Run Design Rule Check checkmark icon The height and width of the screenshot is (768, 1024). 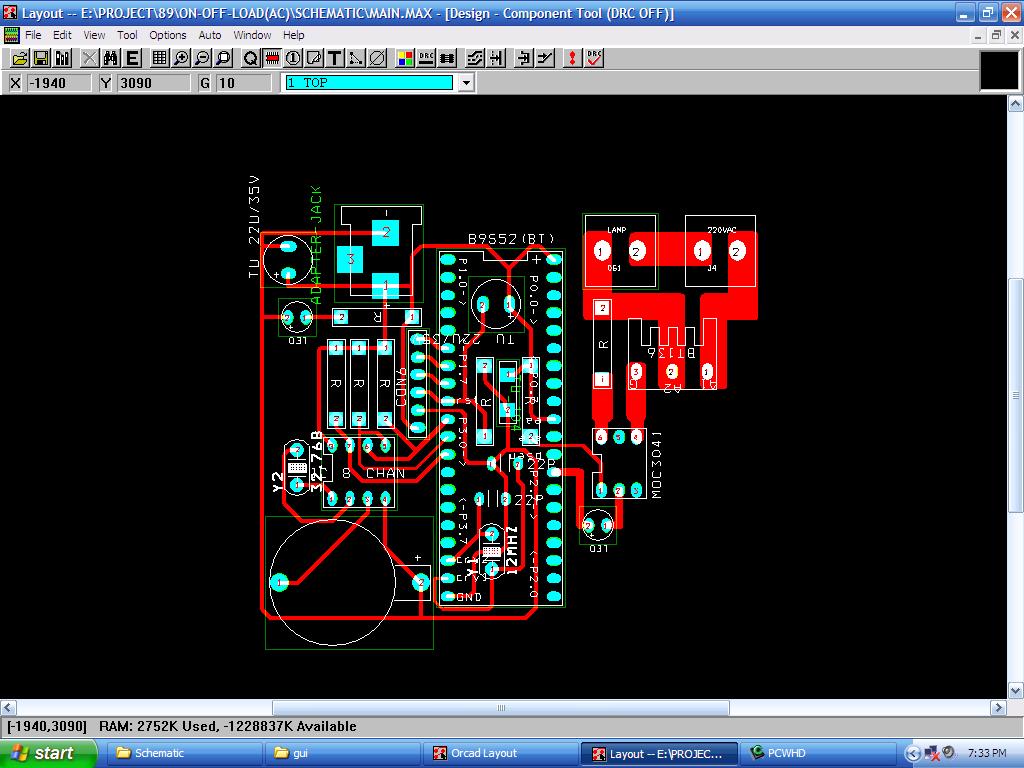tap(594, 59)
